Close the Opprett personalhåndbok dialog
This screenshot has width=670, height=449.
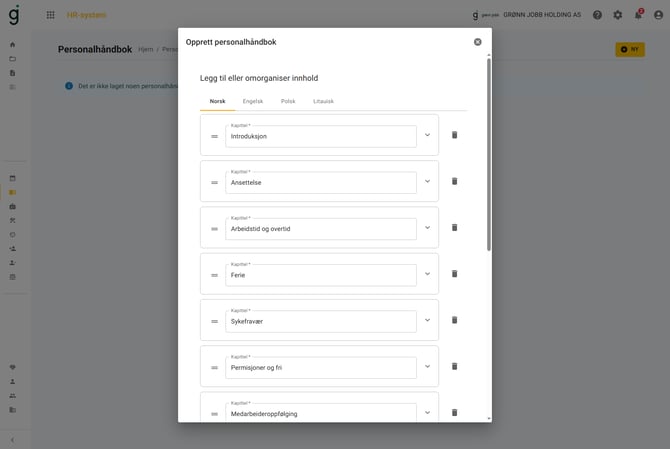pyautogui.click(x=478, y=42)
